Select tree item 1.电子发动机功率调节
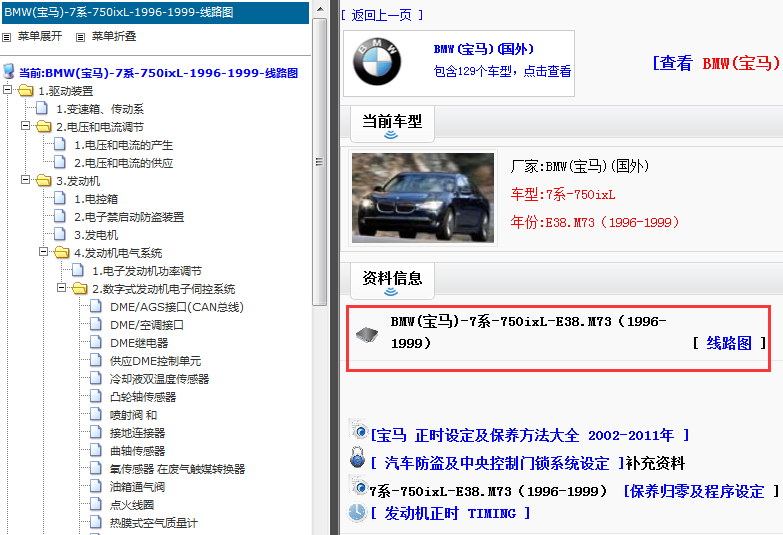The height and width of the screenshot is (535, 783). click(x=147, y=271)
